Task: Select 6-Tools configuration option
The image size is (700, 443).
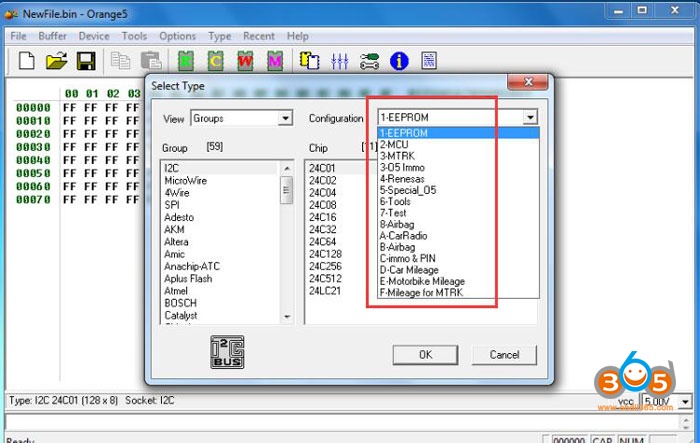Action: (x=458, y=202)
